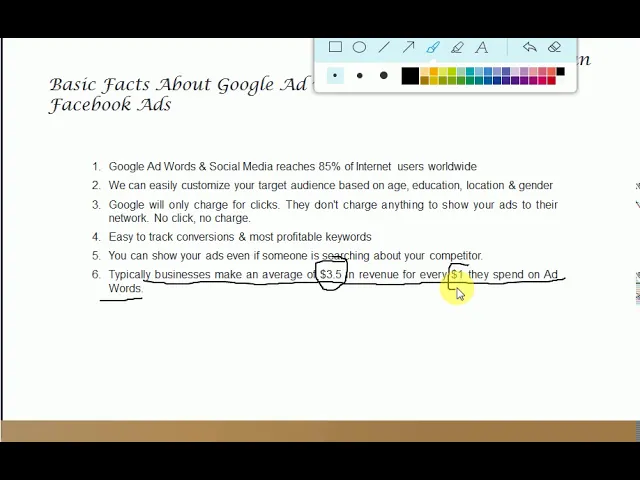Click the '$3.5' figure in item 6
This screenshot has height=480, width=640.
click(x=331, y=275)
